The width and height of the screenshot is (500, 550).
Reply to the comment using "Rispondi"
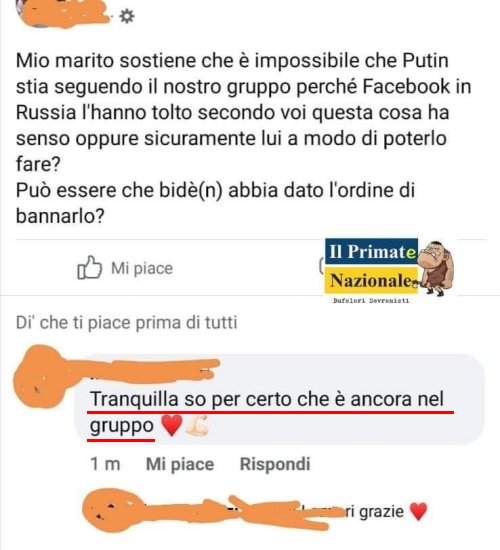tap(275, 464)
